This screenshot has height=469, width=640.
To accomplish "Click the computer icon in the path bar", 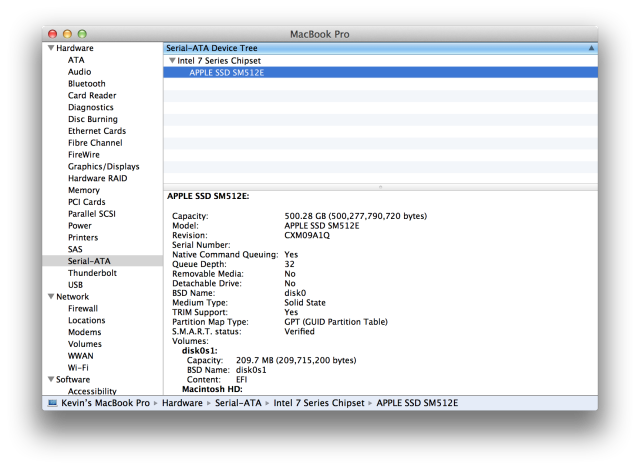I will point(53,403).
